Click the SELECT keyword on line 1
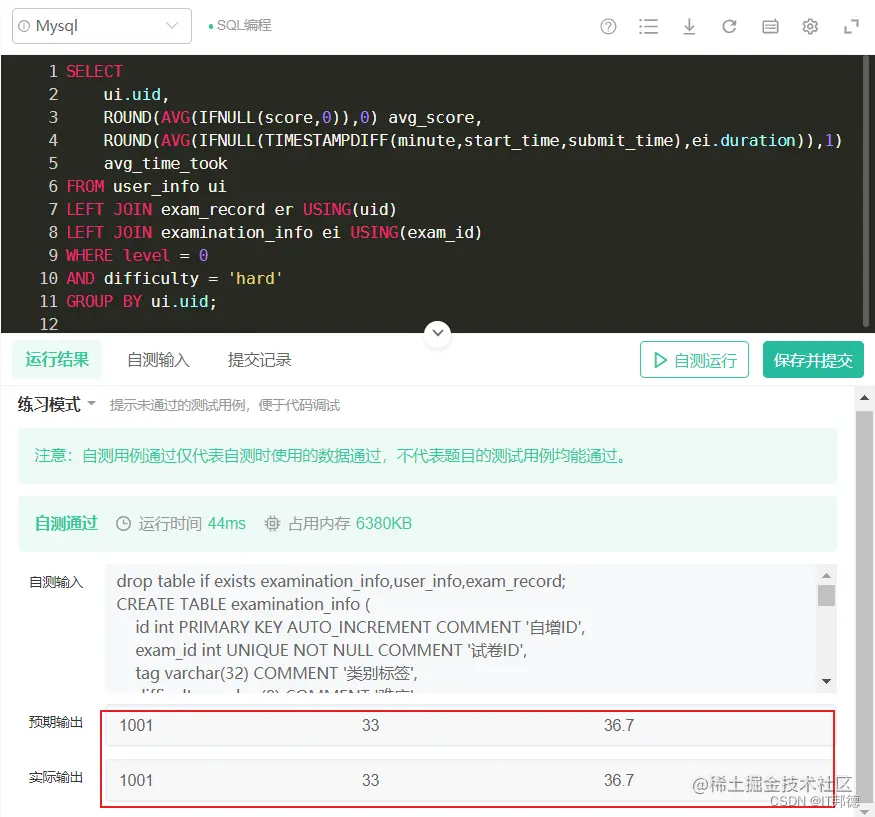This screenshot has height=817, width=875. click(94, 71)
